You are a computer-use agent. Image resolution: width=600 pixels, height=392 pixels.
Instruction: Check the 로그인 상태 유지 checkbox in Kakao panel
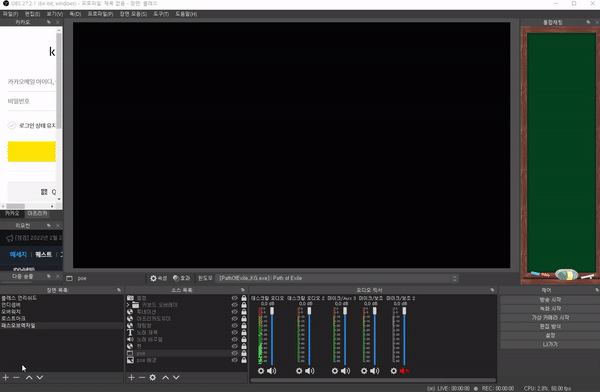tap(11, 125)
